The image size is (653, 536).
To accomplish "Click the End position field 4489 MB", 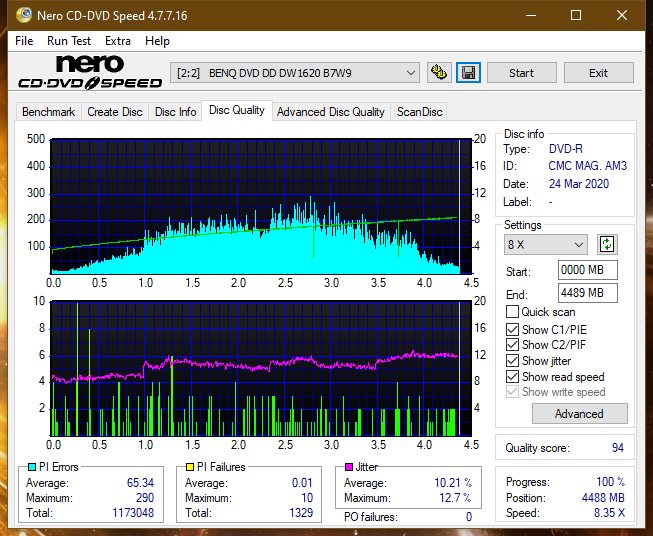I will tap(588, 293).
